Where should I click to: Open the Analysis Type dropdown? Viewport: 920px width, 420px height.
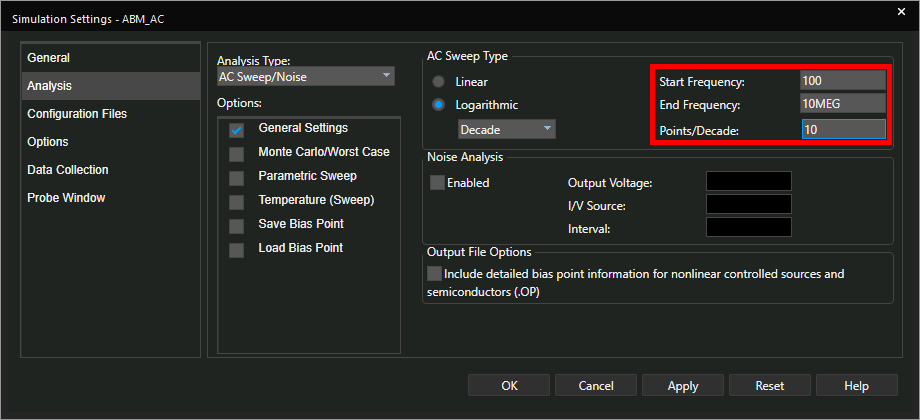[305, 76]
